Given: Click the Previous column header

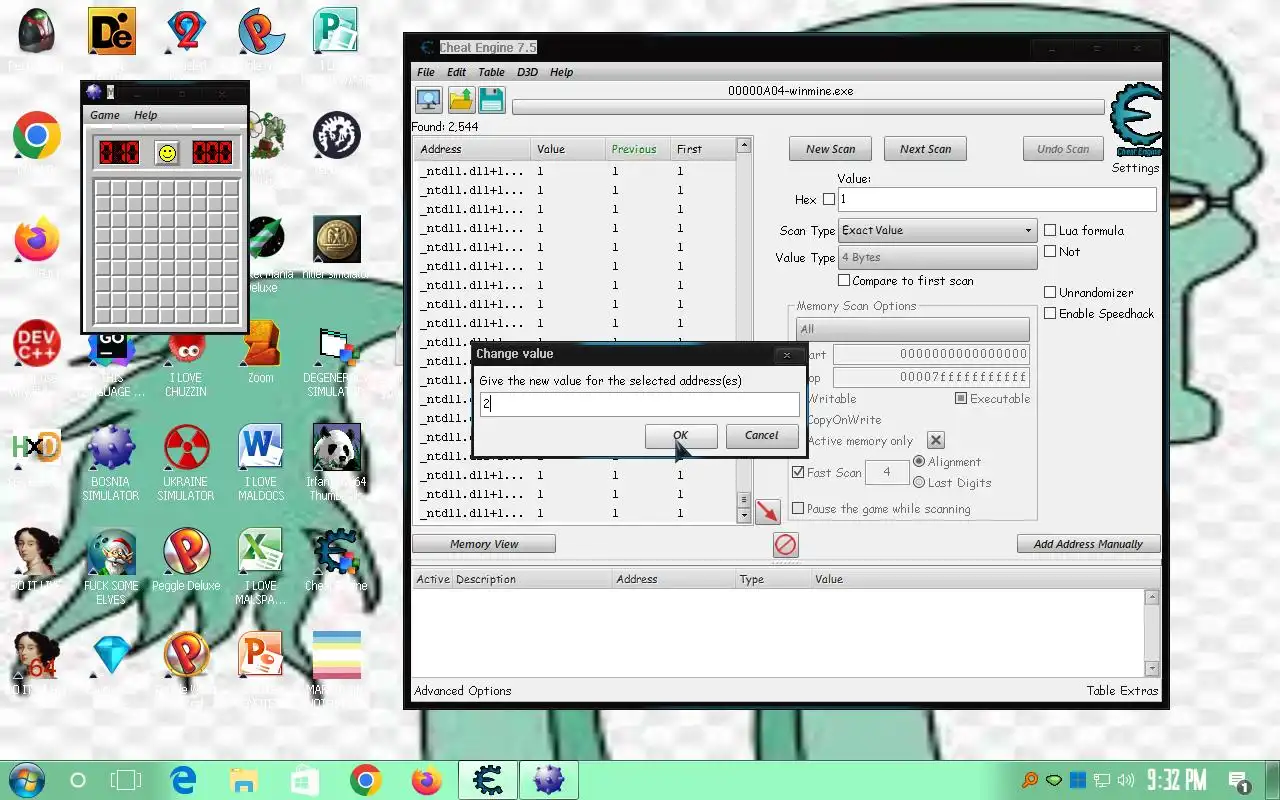Looking at the screenshot, I should [638, 149].
